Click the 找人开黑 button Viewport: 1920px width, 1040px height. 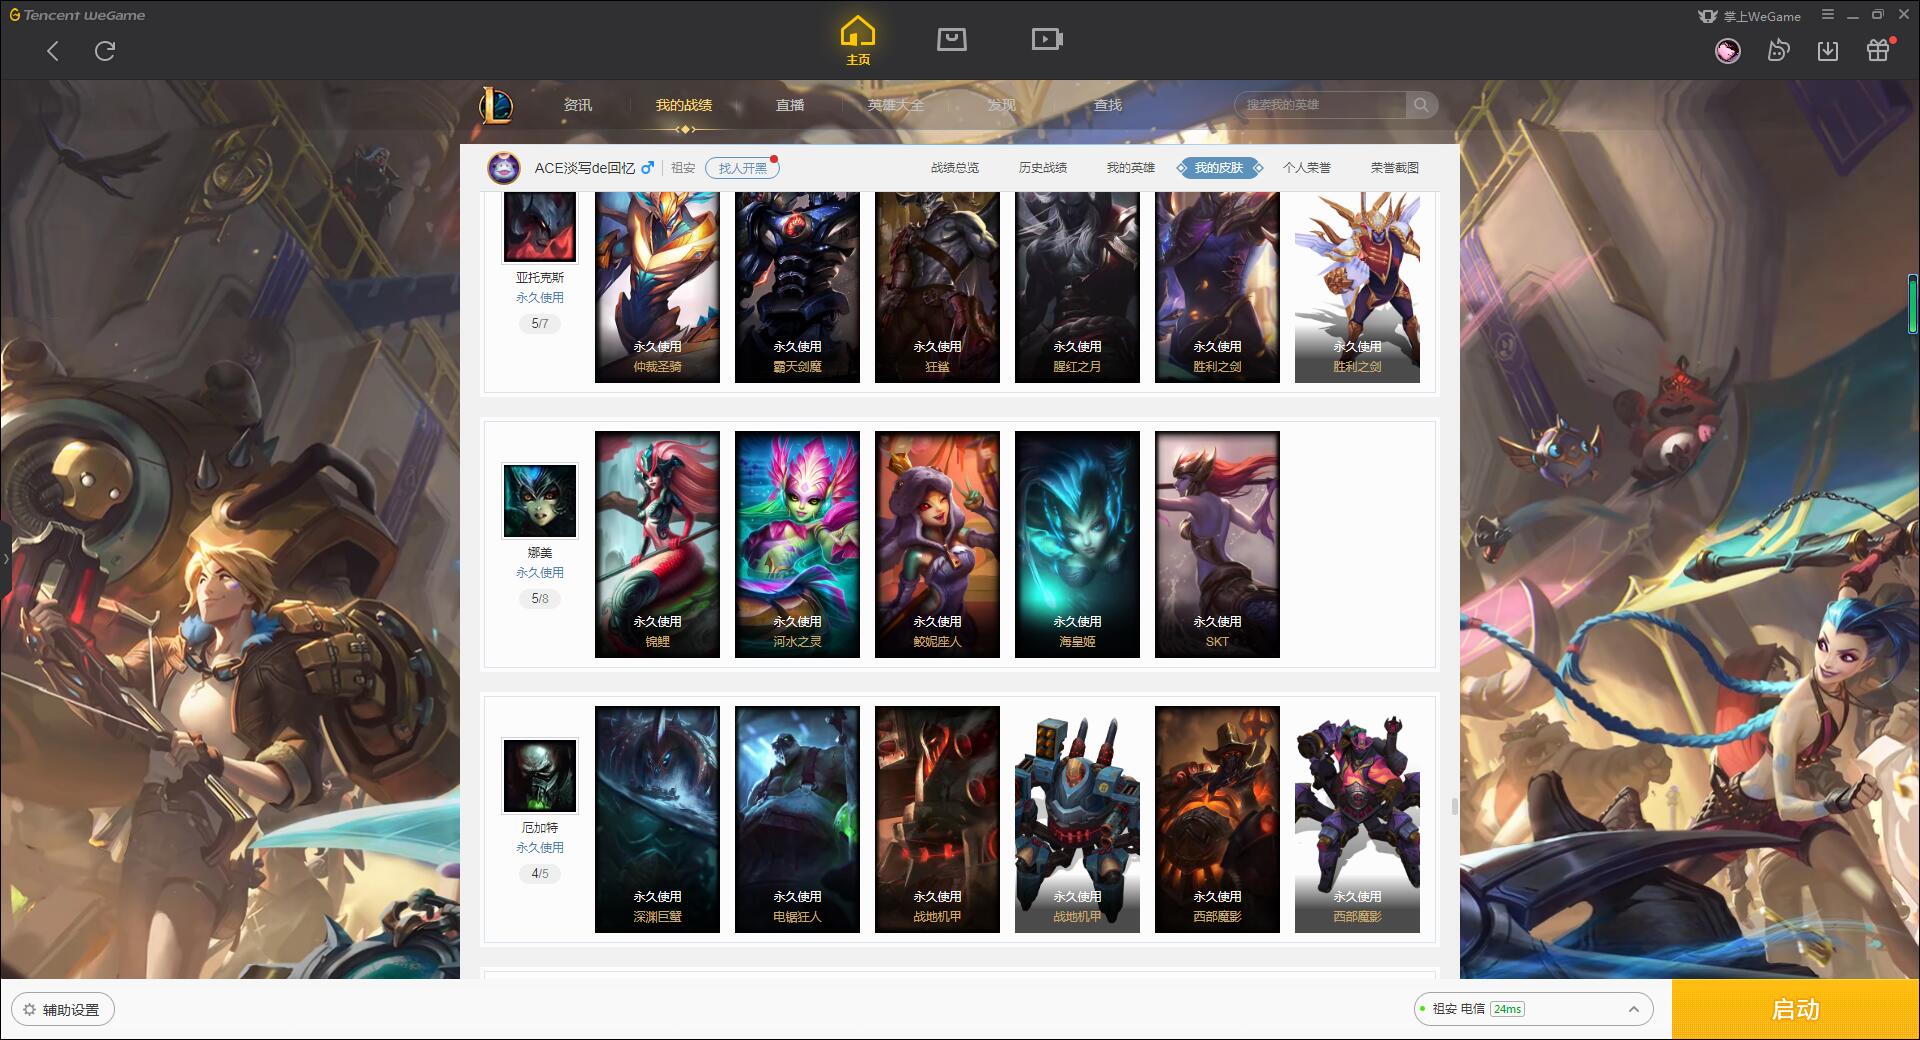pyautogui.click(x=742, y=168)
